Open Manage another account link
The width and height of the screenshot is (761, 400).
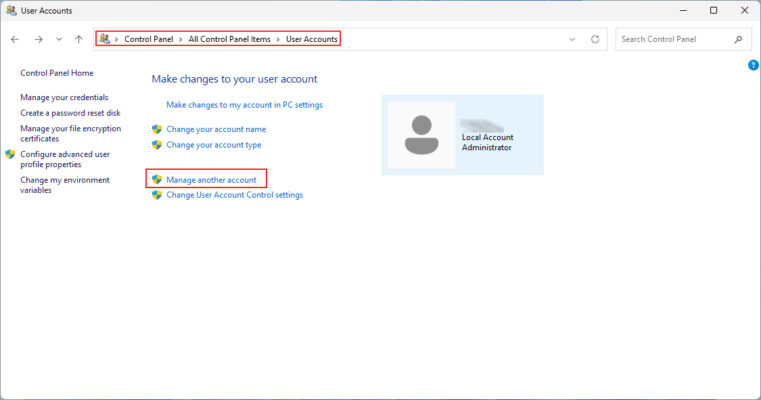pyautogui.click(x=211, y=179)
